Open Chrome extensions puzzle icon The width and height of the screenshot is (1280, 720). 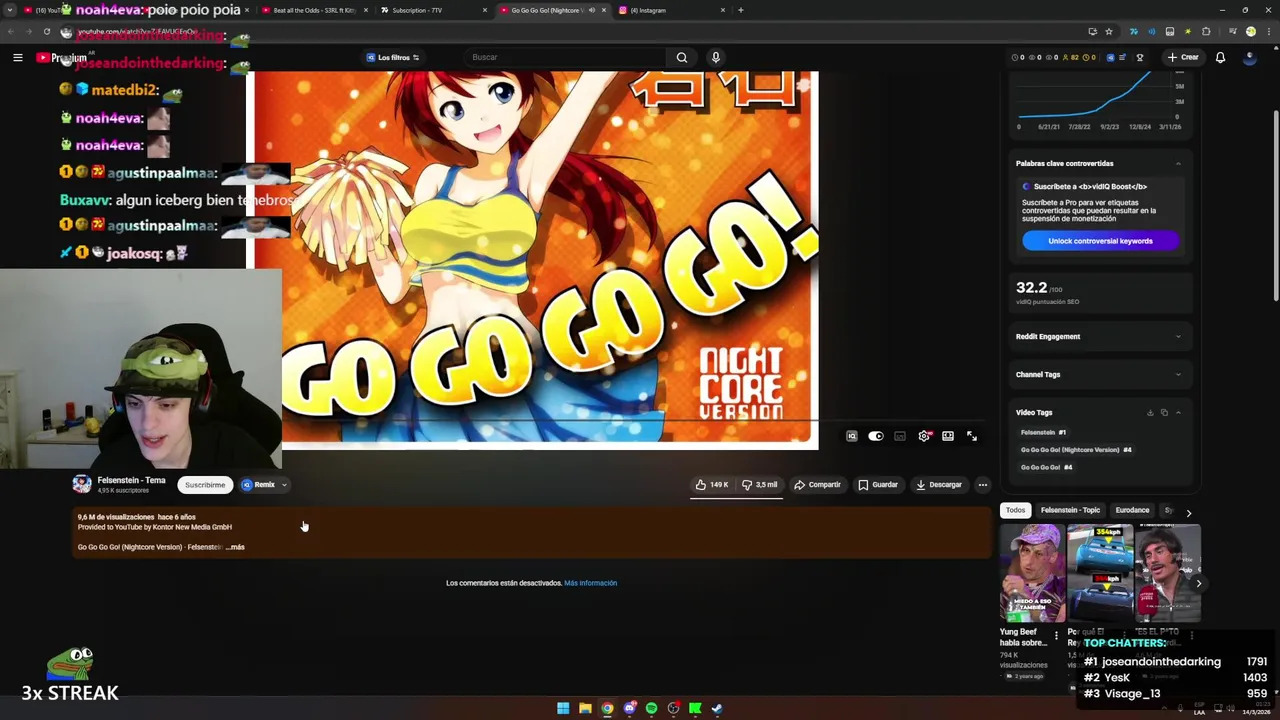[x=1206, y=32]
